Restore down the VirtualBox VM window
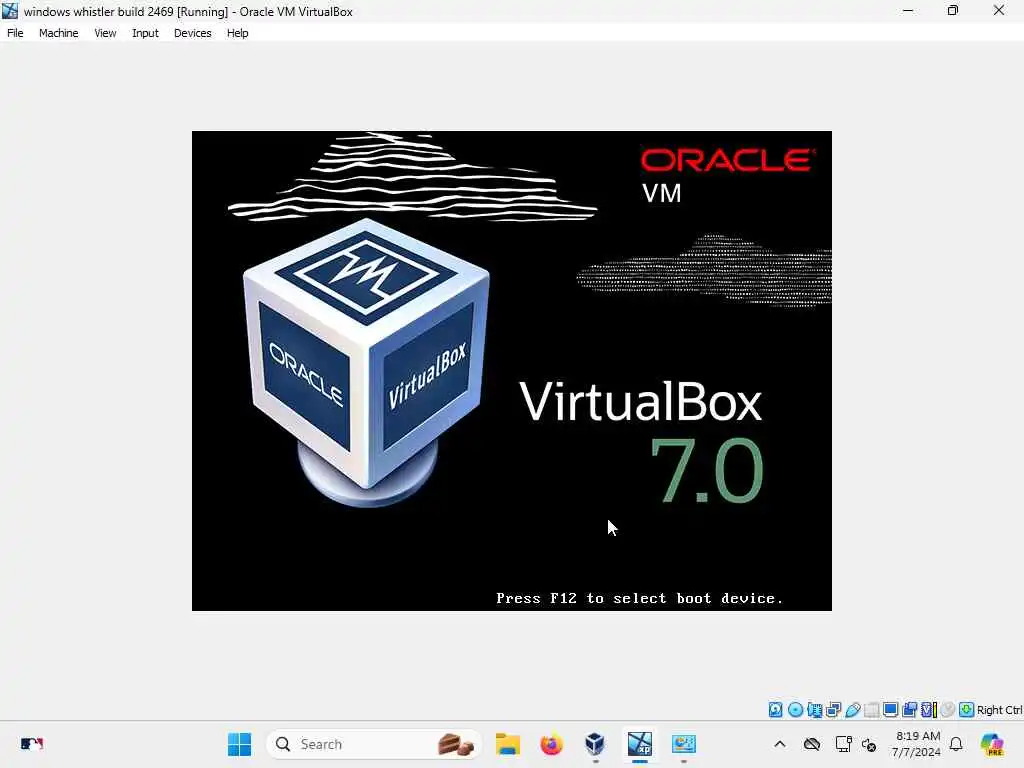1024x768 pixels. coord(953,10)
